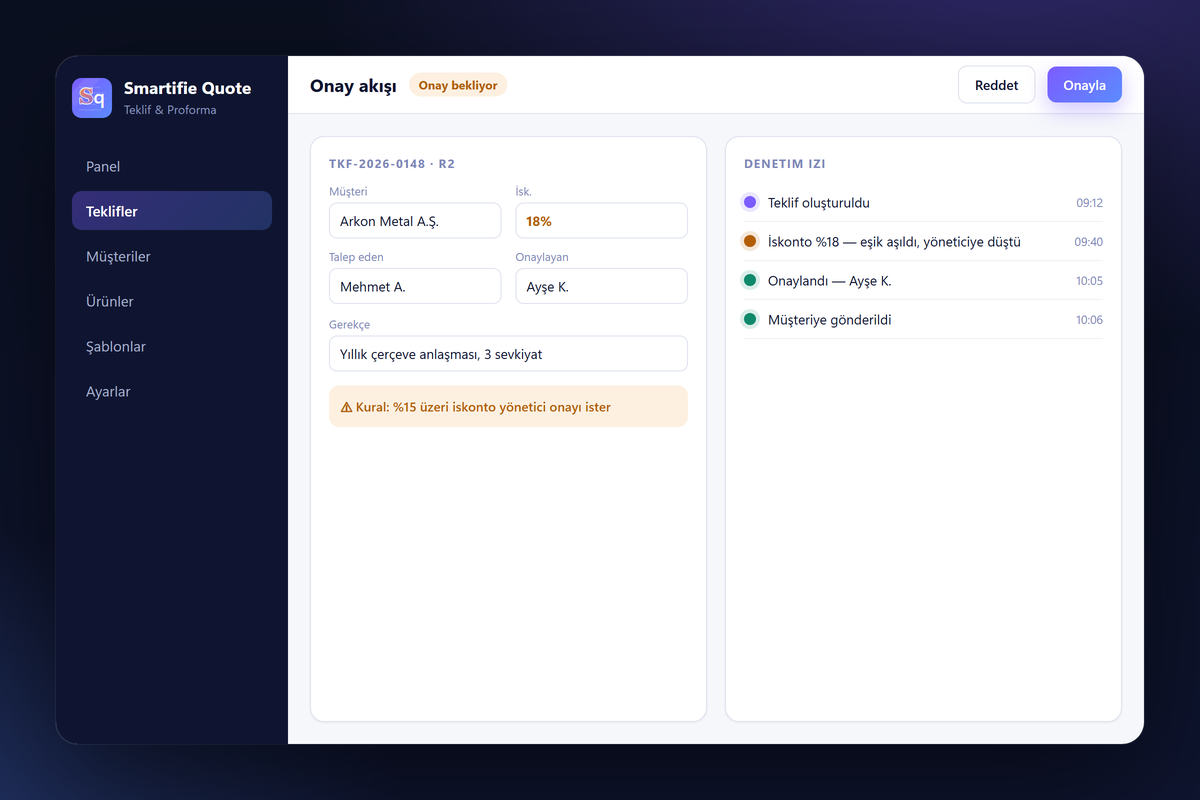Viewport: 1200px width, 800px height.
Task: Select Teklifler in the sidebar
Action: (x=172, y=211)
